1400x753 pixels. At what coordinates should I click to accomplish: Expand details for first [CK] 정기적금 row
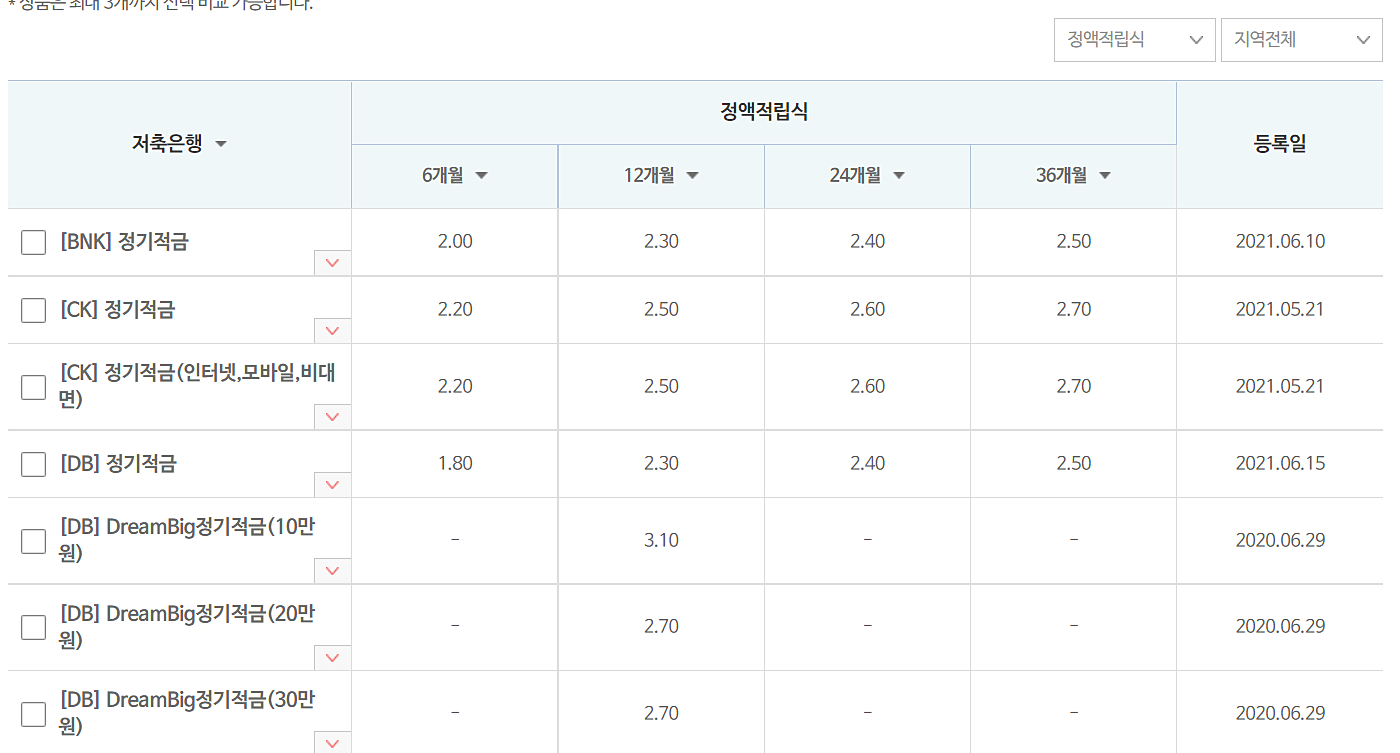333,331
